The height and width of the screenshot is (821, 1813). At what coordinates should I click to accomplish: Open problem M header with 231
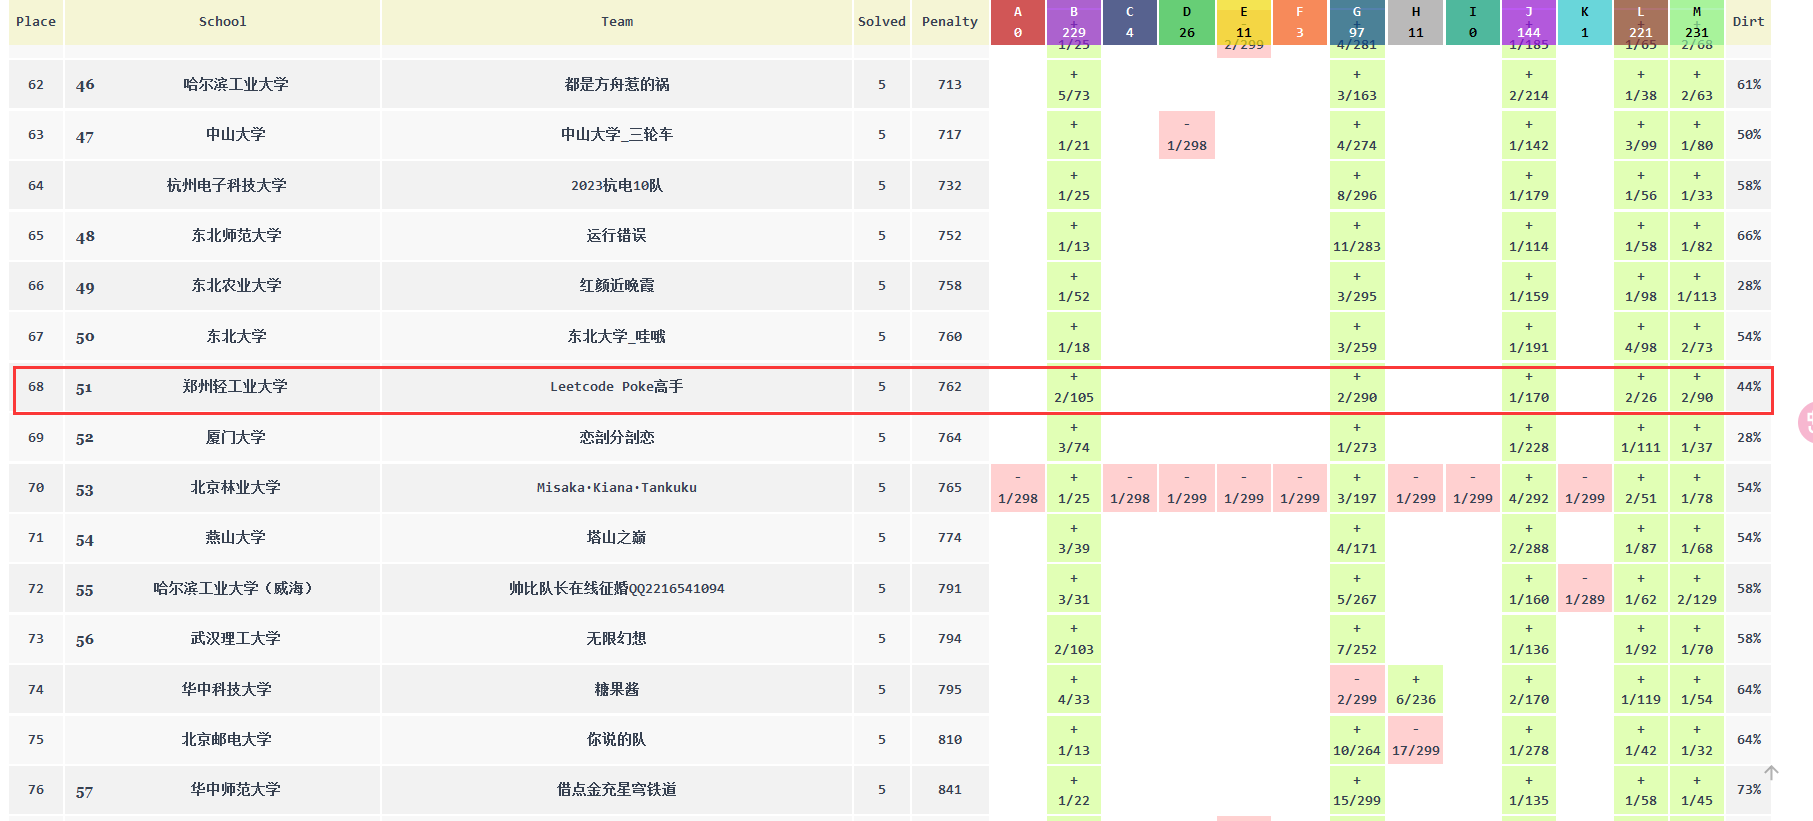1697,22
